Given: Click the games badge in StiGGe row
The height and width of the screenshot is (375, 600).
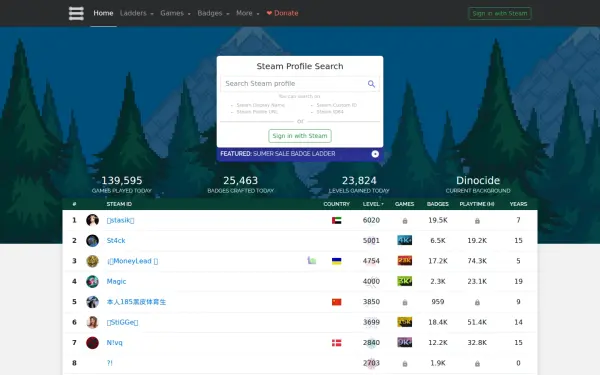Looking at the screenshot, I should click(404, 322).
